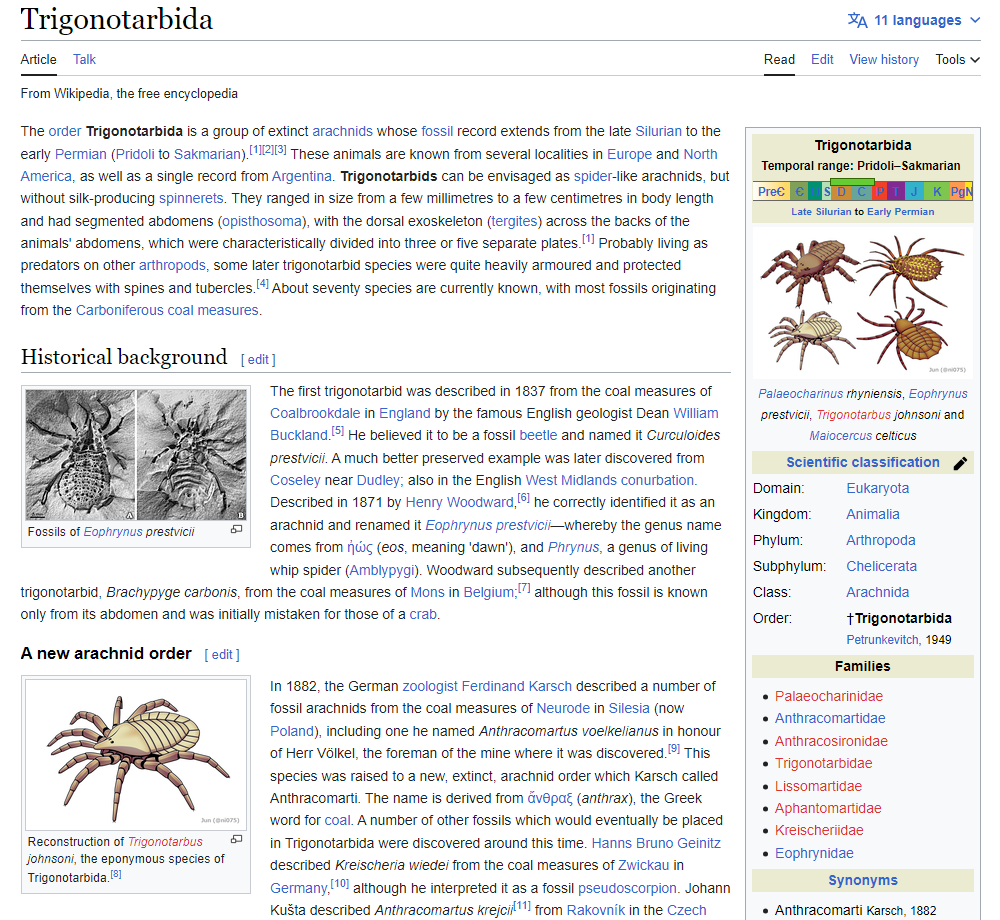The height and width of the screenshot is (920, 1000).
Task: Enlarge the Trigonotarbus johnsoni reconstruction image
Action: 237,839
